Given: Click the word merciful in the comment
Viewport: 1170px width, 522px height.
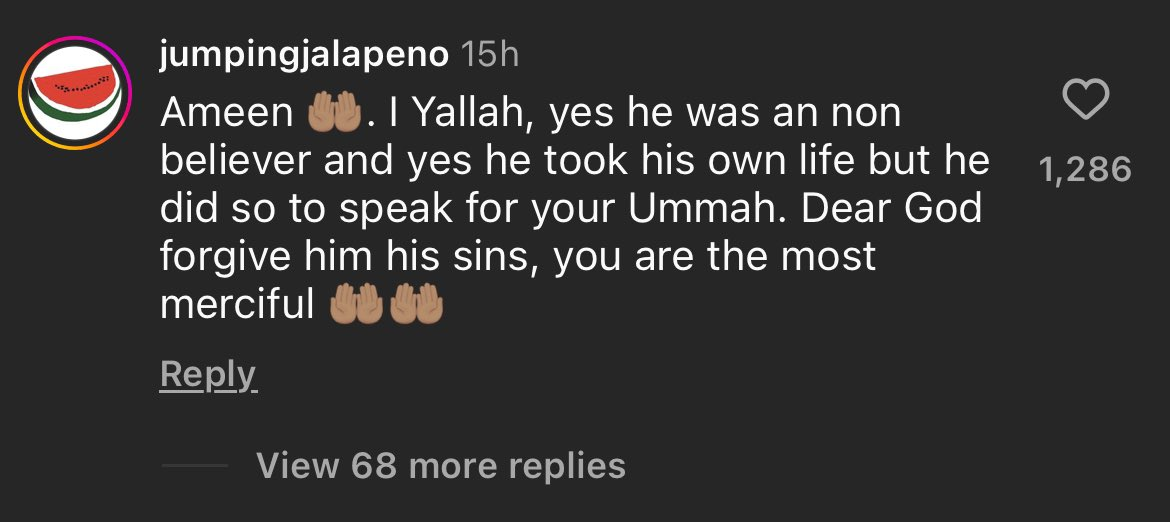Looking at the screenshot, I should tap(238, 305).
